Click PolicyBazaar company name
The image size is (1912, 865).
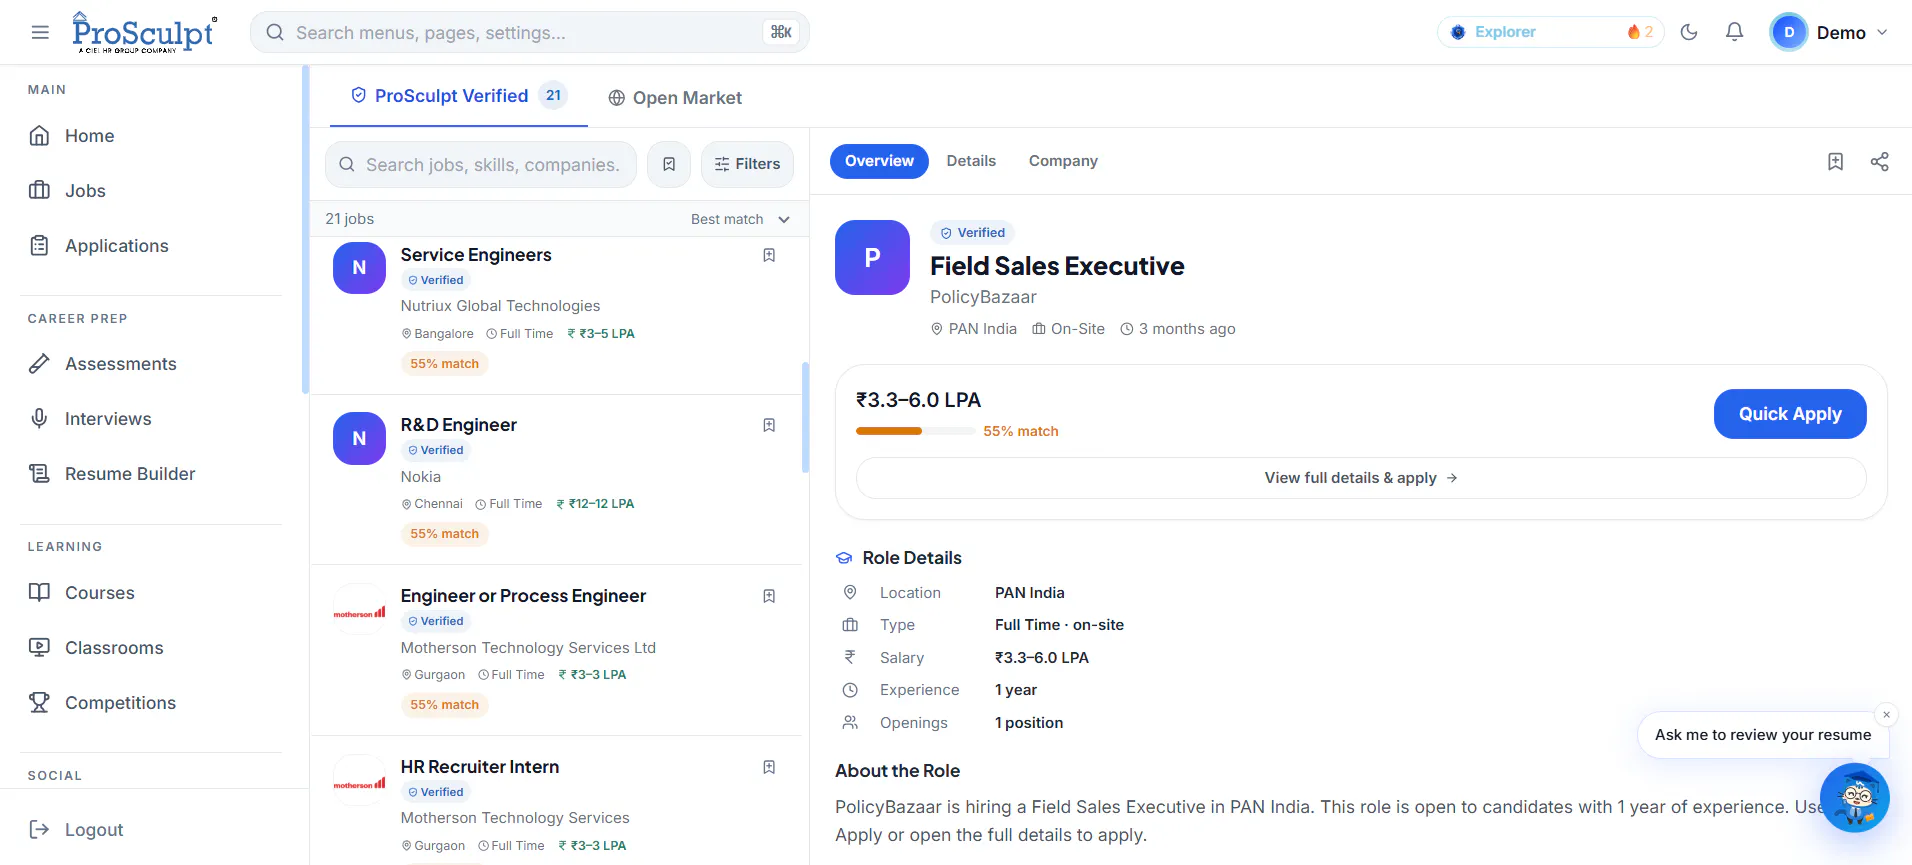[x=983, y=297]
